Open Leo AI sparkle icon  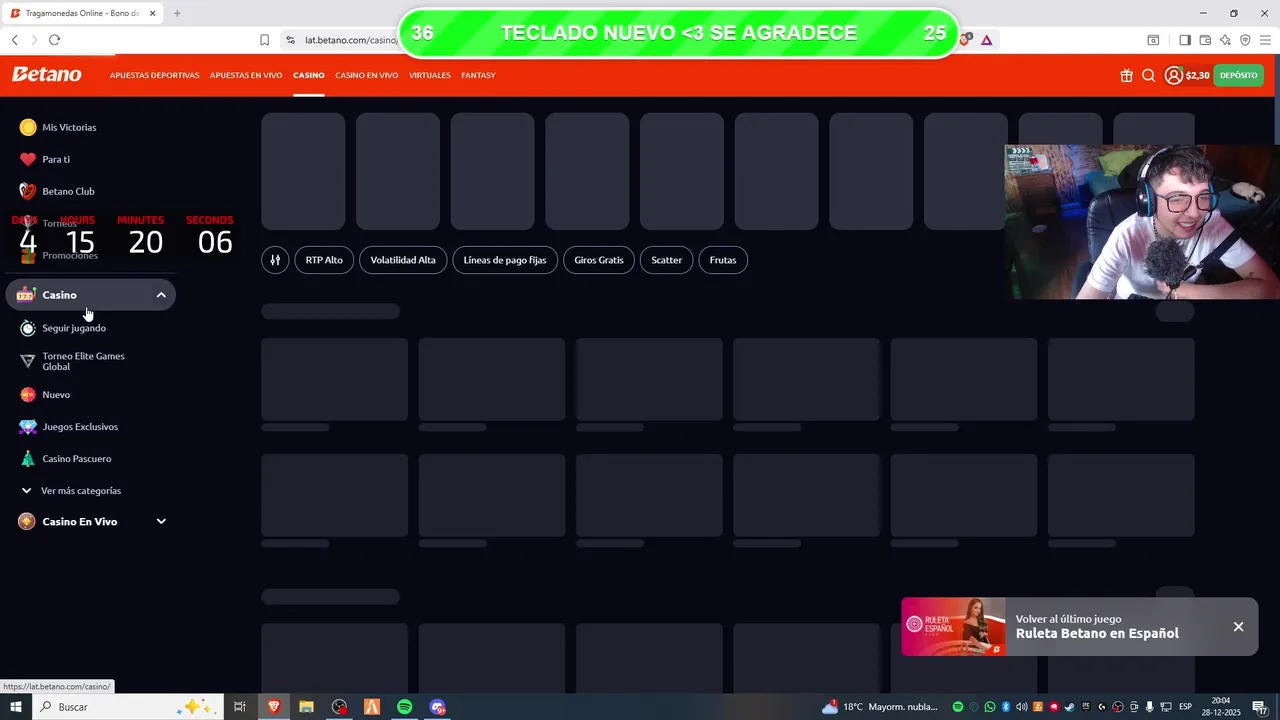1225,40
